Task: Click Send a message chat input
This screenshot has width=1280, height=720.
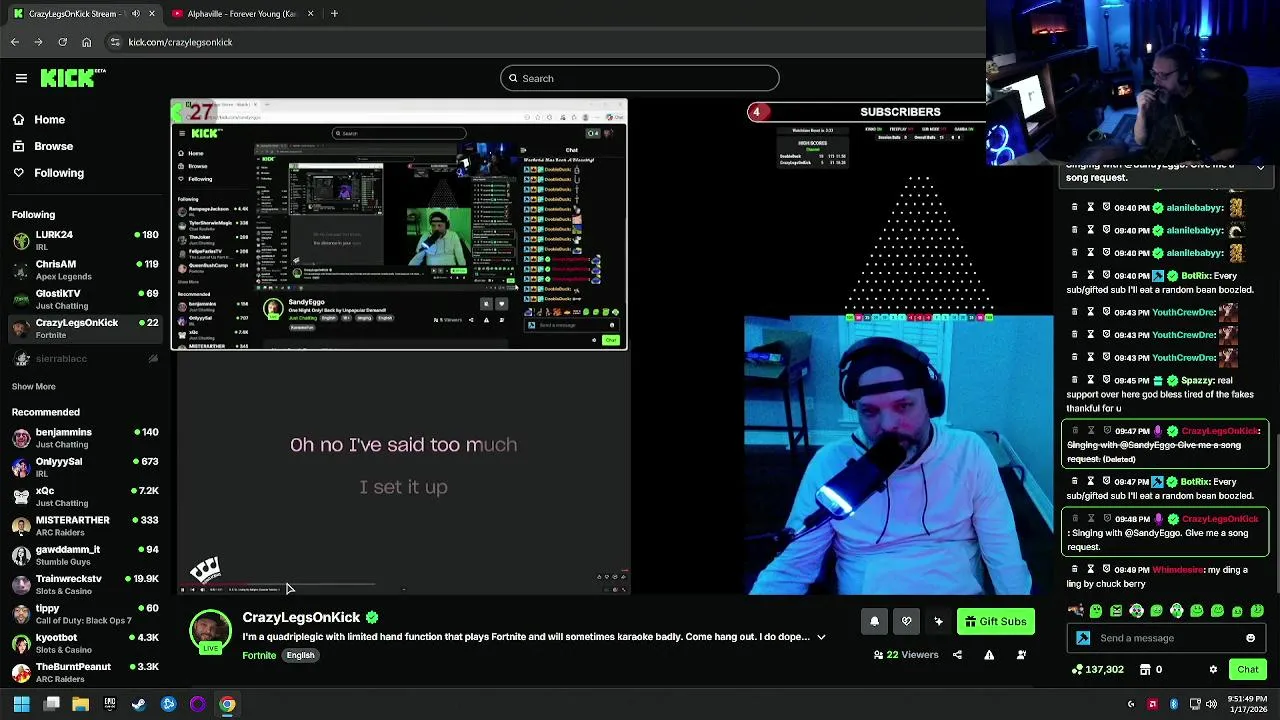Action: [x=1168, y=638]
